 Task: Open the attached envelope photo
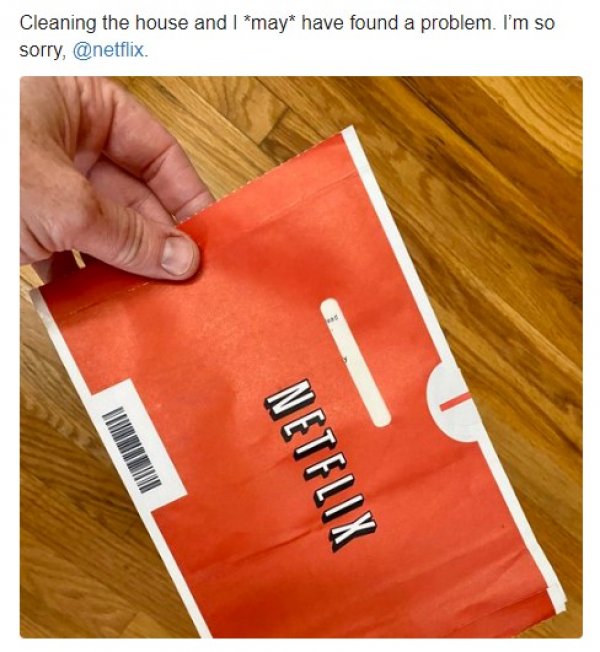[301, 357]
